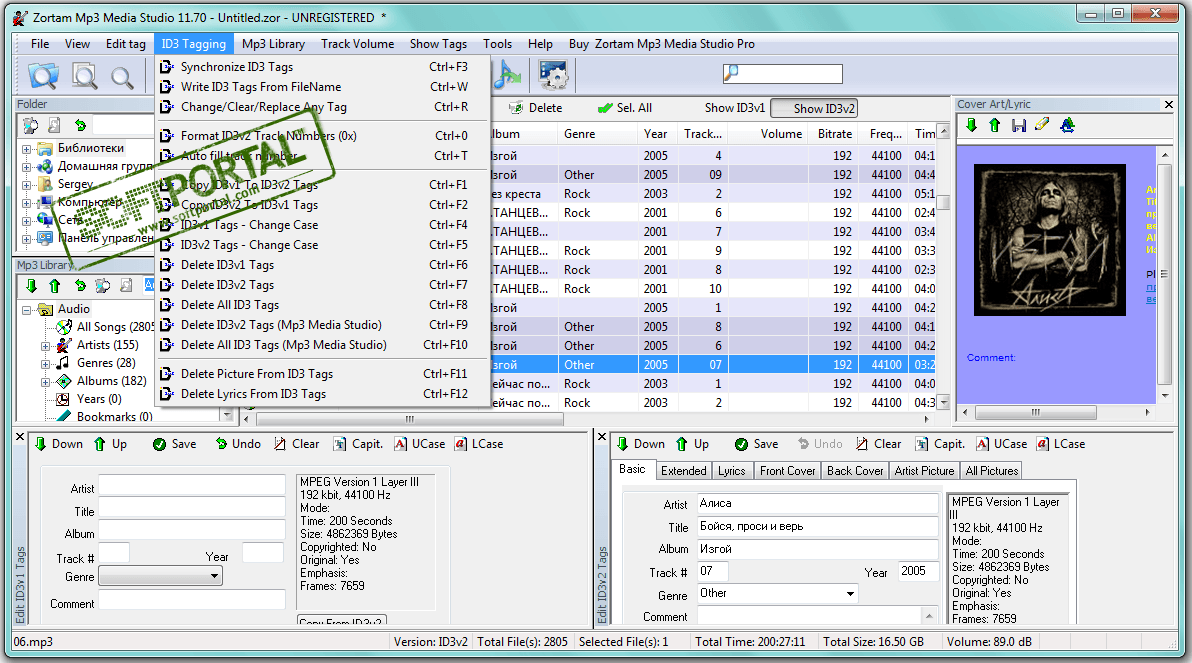
Task: Click the green refresh icon in Folder panel
Action: coord(80,125)
